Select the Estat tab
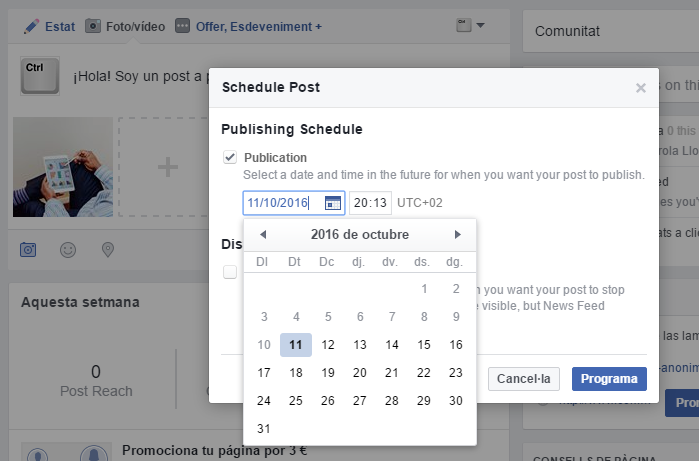 click(x=49, y=27)
